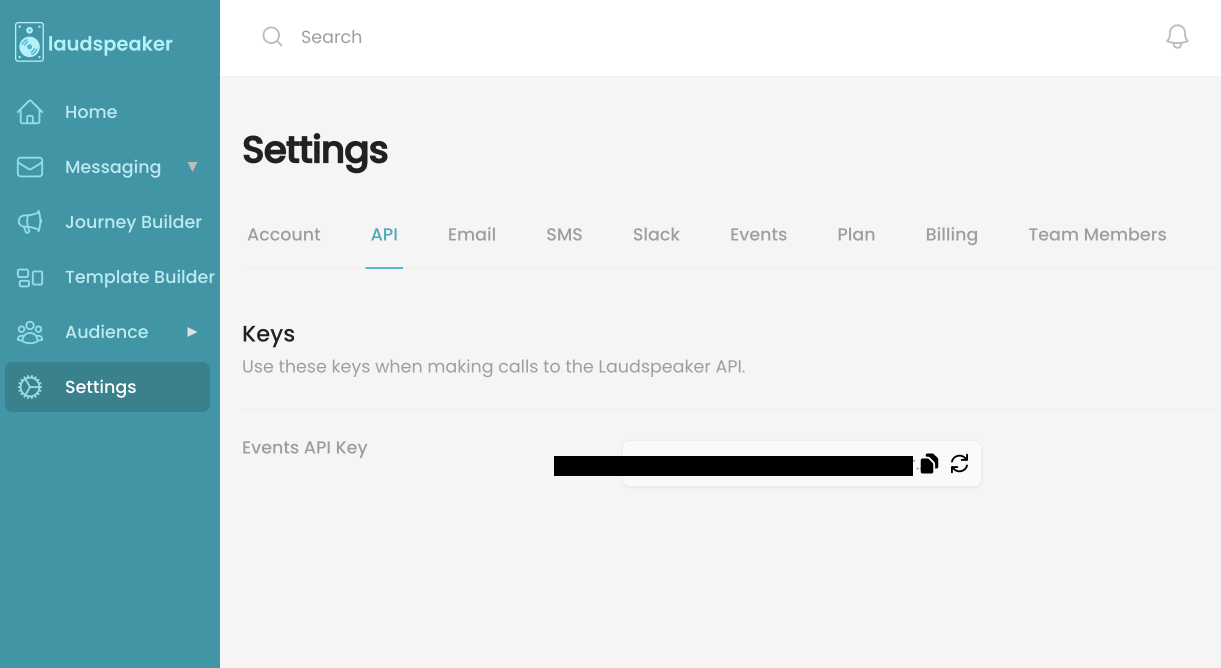Open notifications via the bell icon

pyautogui.click(x=1177, y=36)
